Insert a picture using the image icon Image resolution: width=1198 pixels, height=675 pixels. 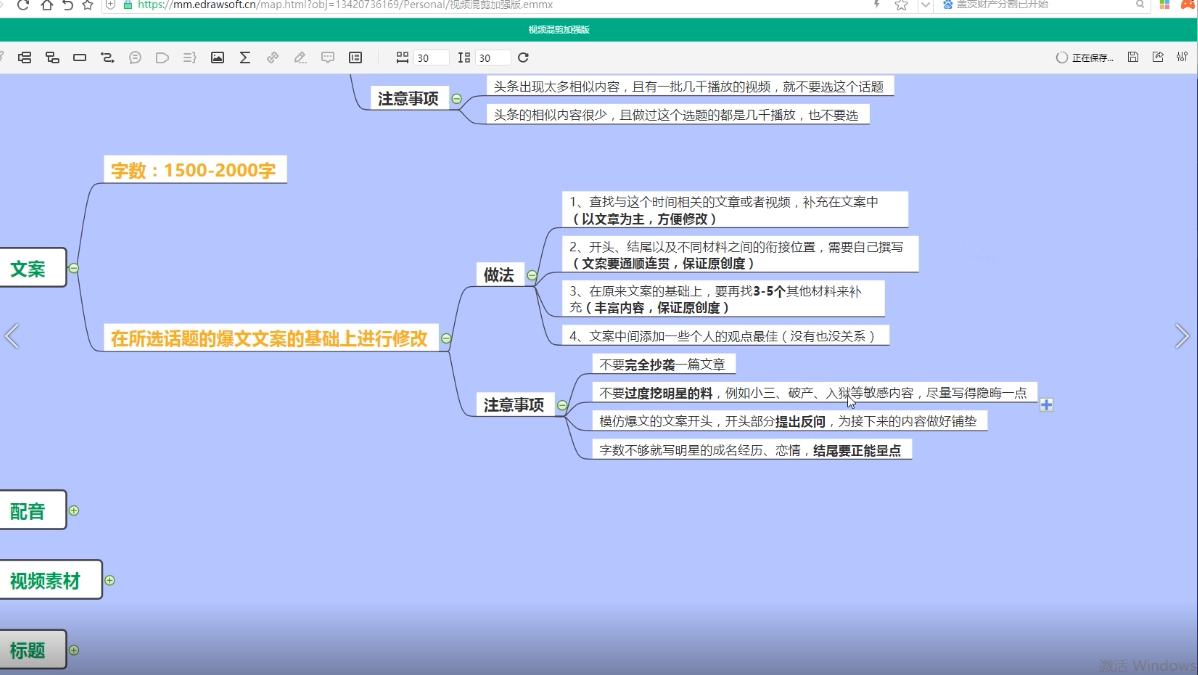(x=217, y=57)
